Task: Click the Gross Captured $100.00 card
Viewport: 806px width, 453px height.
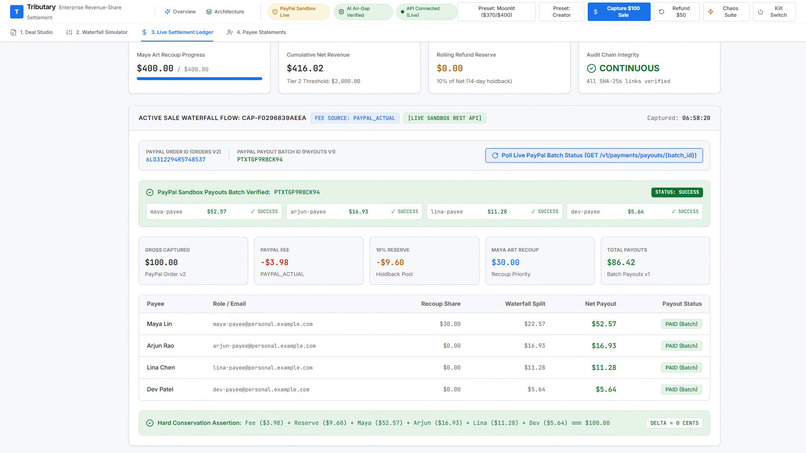Action: coord(193,261)
